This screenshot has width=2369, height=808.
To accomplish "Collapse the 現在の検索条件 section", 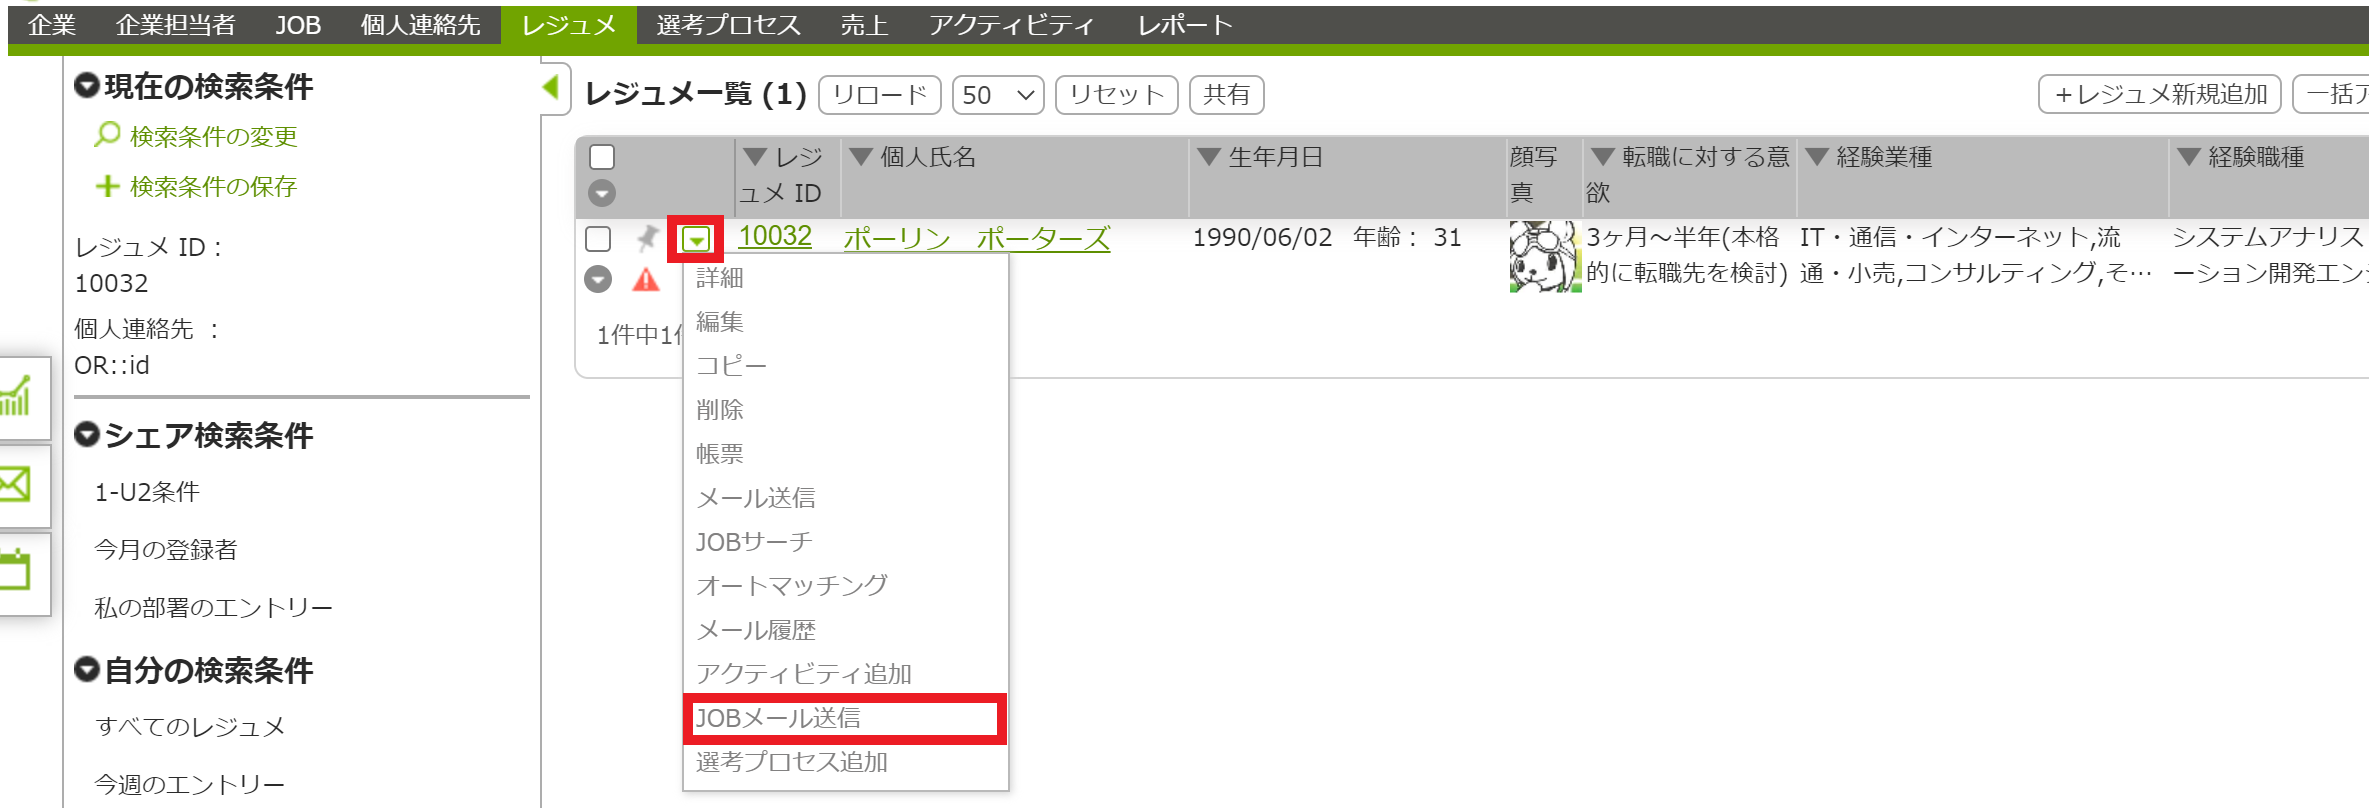I will click(87, 86).
